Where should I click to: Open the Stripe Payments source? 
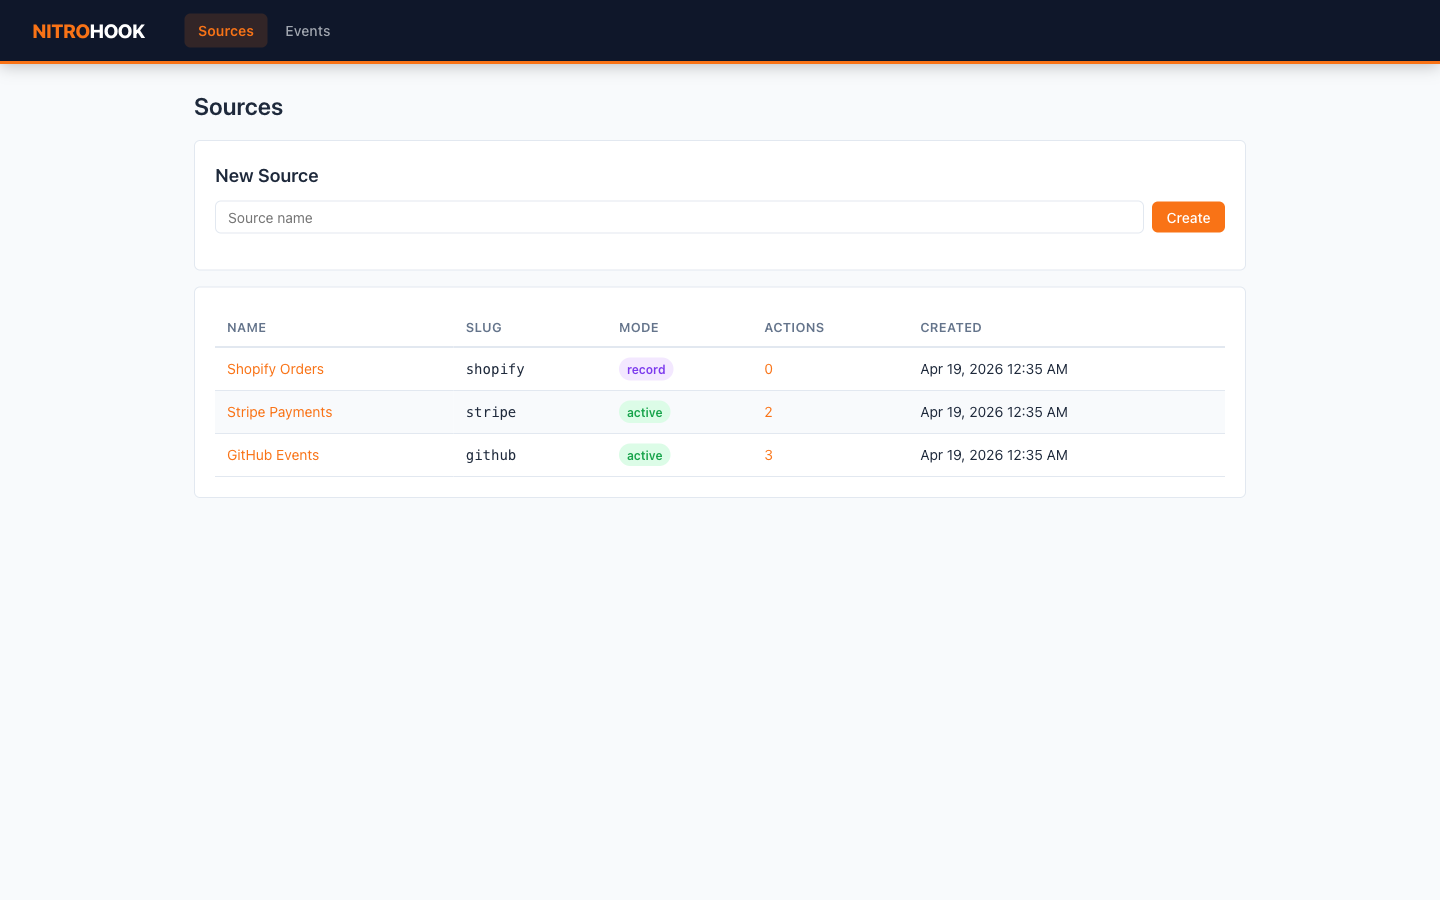point(279,412)
